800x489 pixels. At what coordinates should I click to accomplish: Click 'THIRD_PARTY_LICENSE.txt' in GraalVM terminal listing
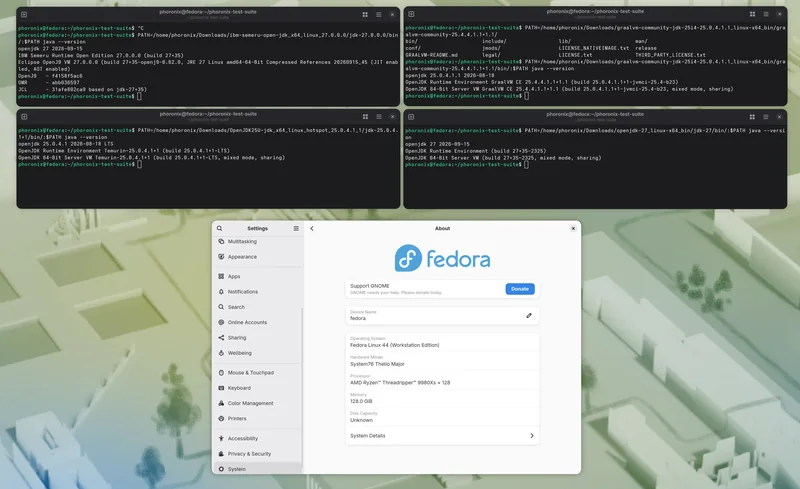670,55
